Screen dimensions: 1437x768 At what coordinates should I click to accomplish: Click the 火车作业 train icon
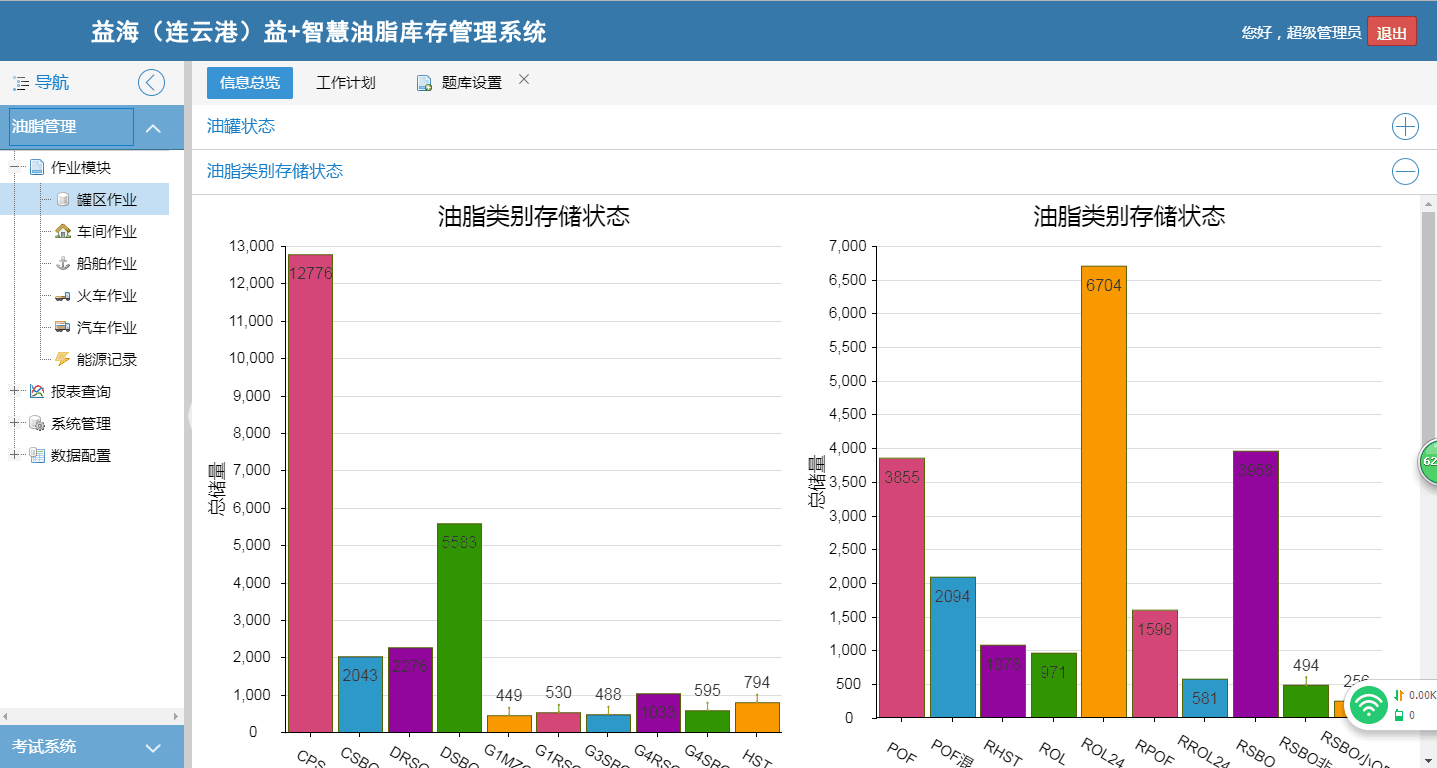coord(63,296)
